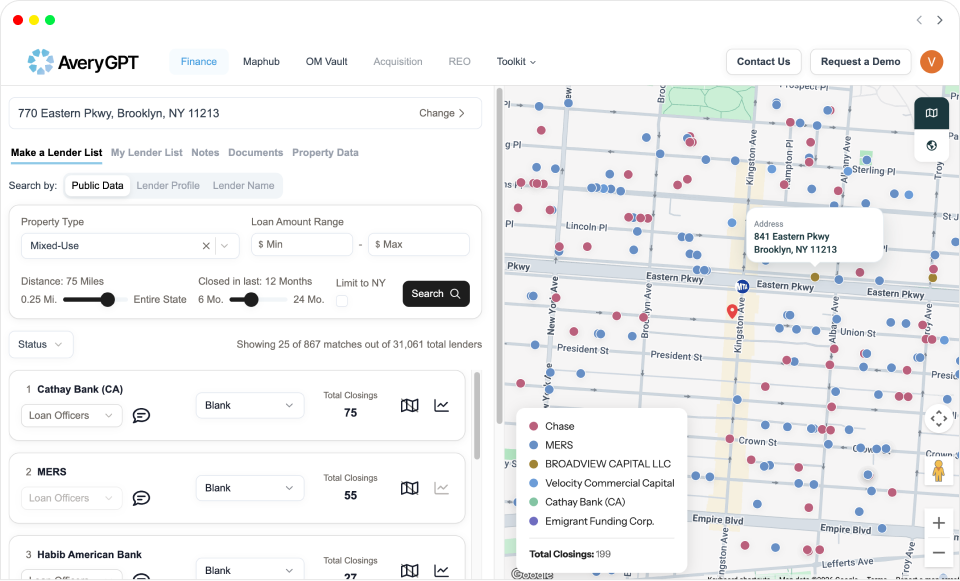The height and width of the screenshot is (581, 960).
Task: Click the Search button
Action: click(x=436, y=294)
